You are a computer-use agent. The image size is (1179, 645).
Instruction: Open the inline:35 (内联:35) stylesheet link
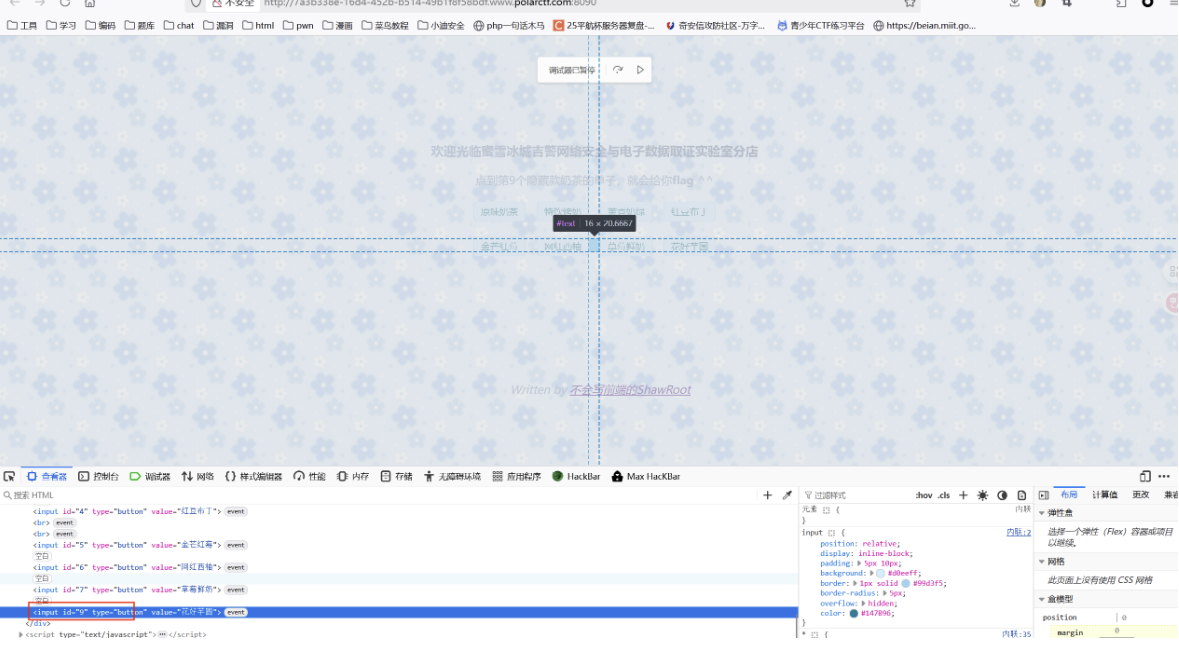pos(1017,634)
